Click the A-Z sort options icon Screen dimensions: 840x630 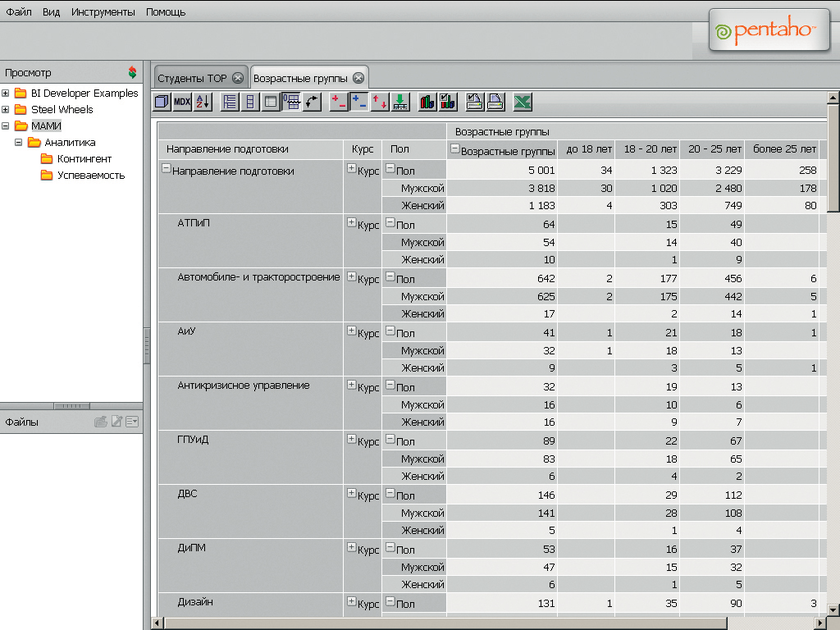[202, 102]
